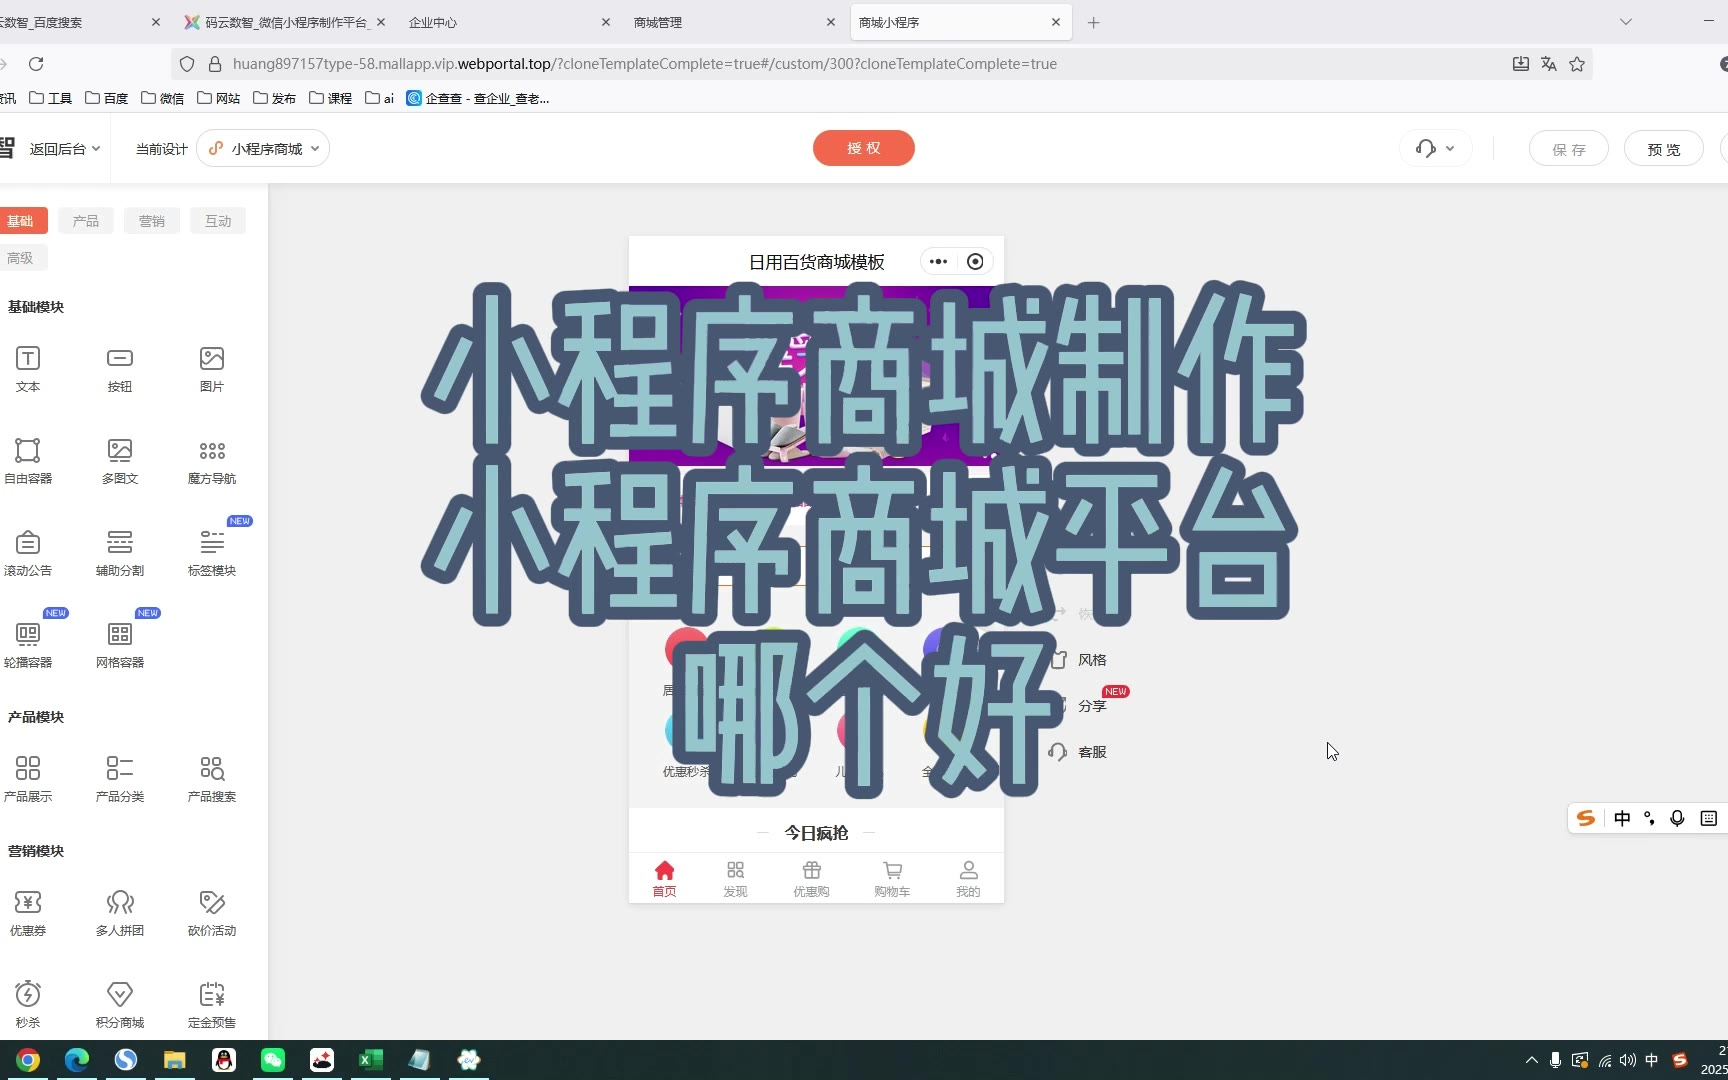Click the capsule close circle icon
Screen dimensions: 1728x1080
pyautogui.click(x=975, y=262)
